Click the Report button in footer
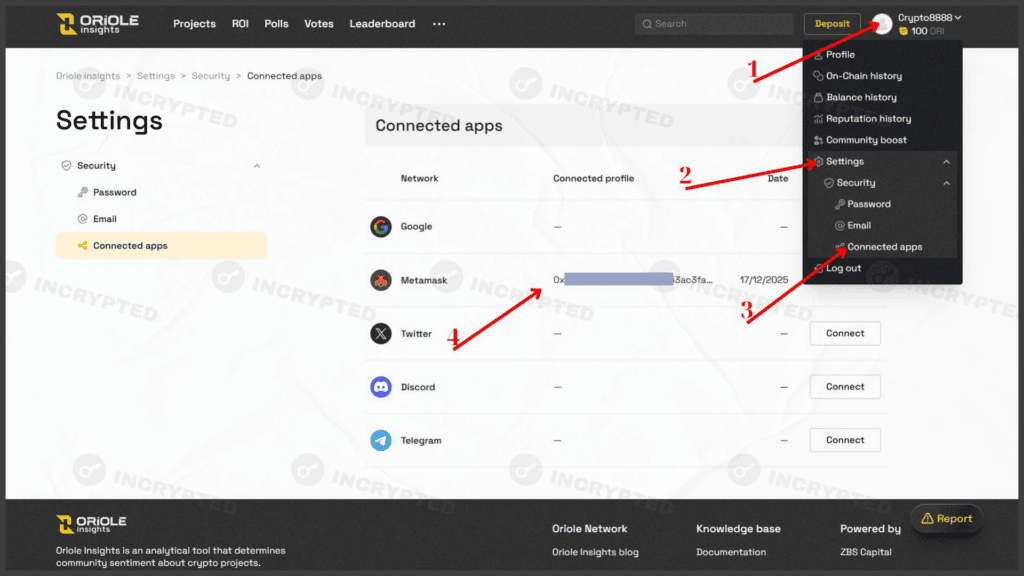This screenshot has width=1024, height=576. (946, 519)
